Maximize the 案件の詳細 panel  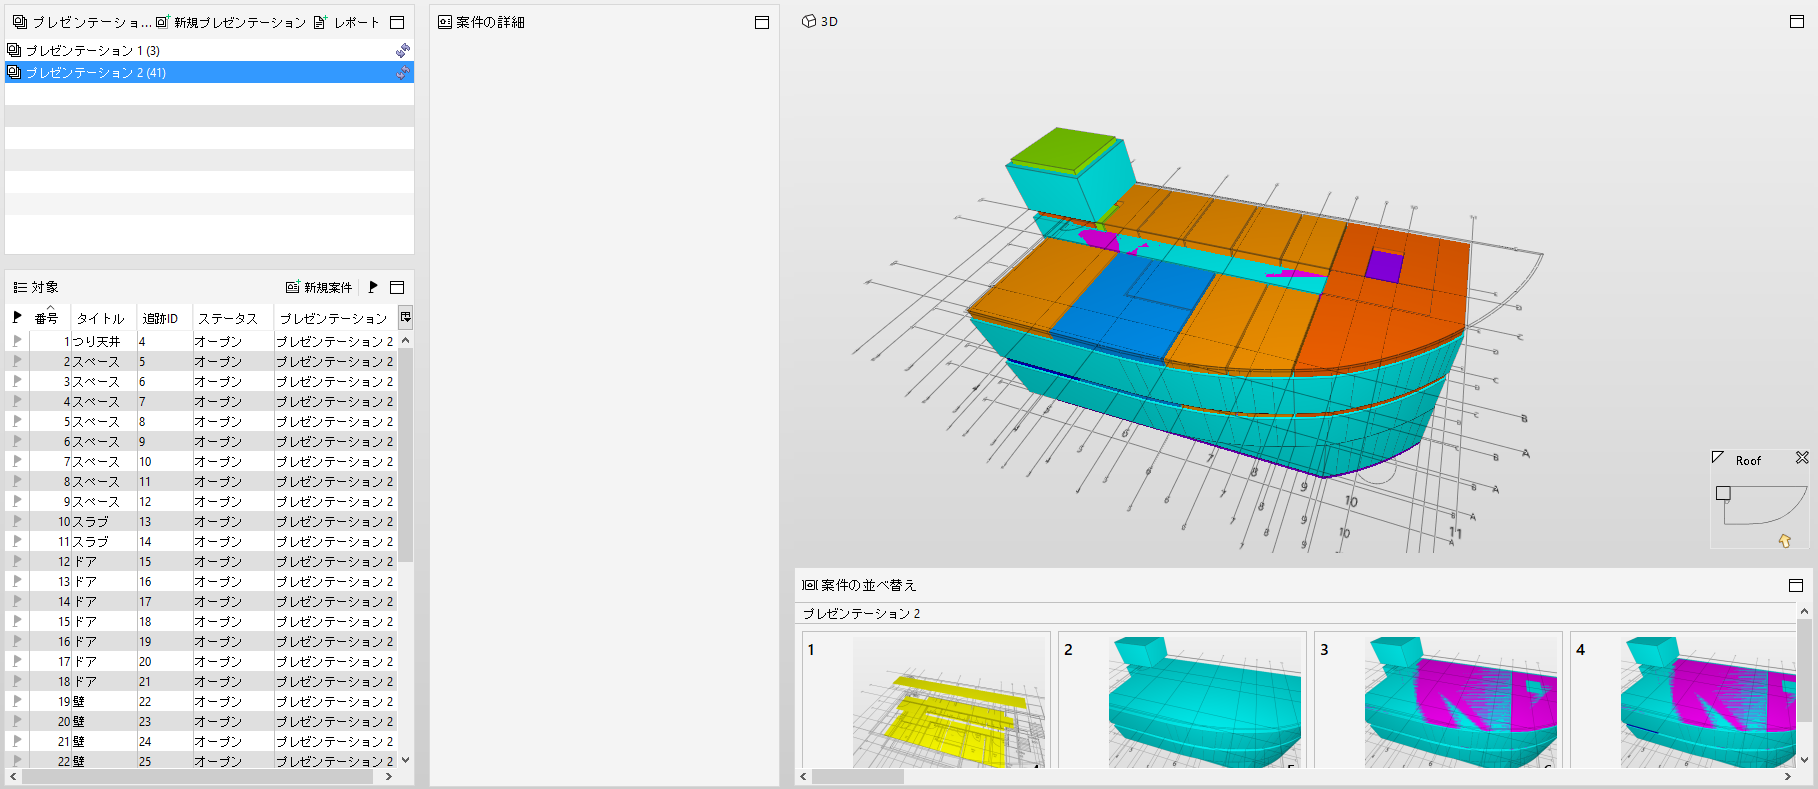762,22
